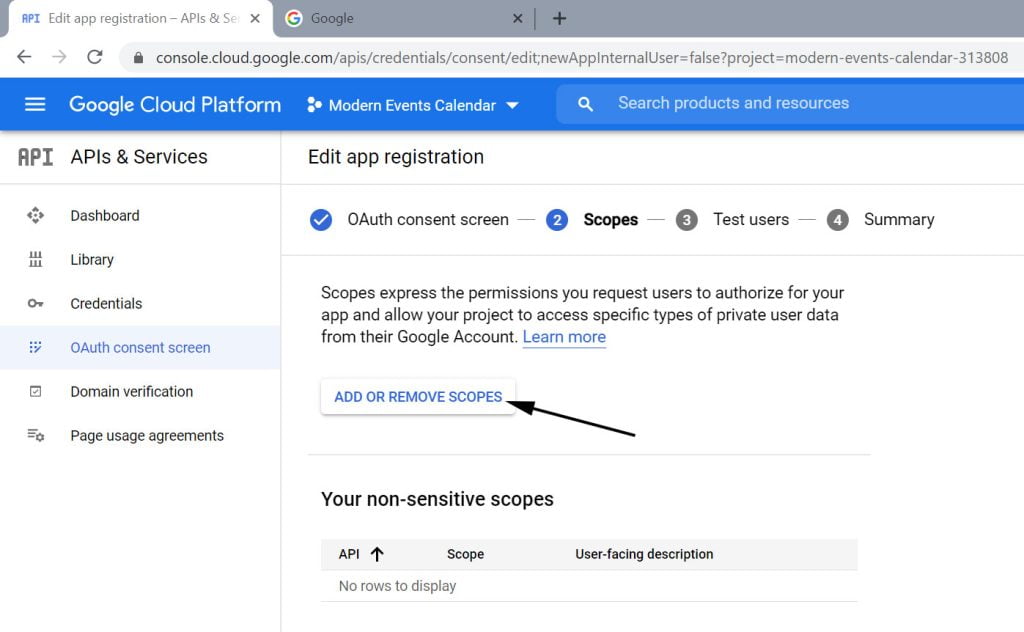The height and width of the screenshot is (632, 1024).
Task: Click the Page usage agreements icon
Action: (x=36, y=435)
